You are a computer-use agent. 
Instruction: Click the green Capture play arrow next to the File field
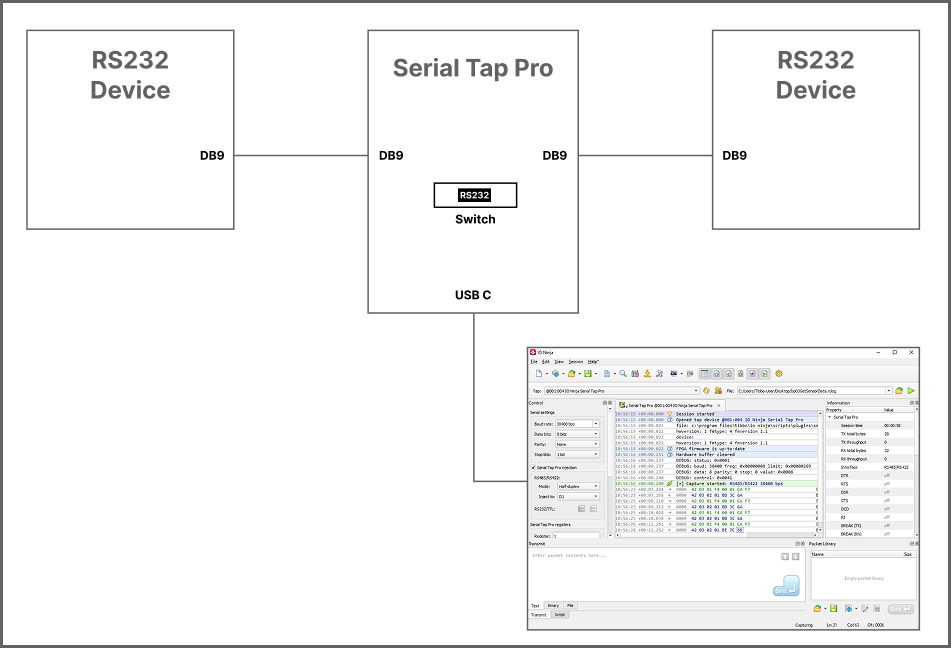pos(911,391)
